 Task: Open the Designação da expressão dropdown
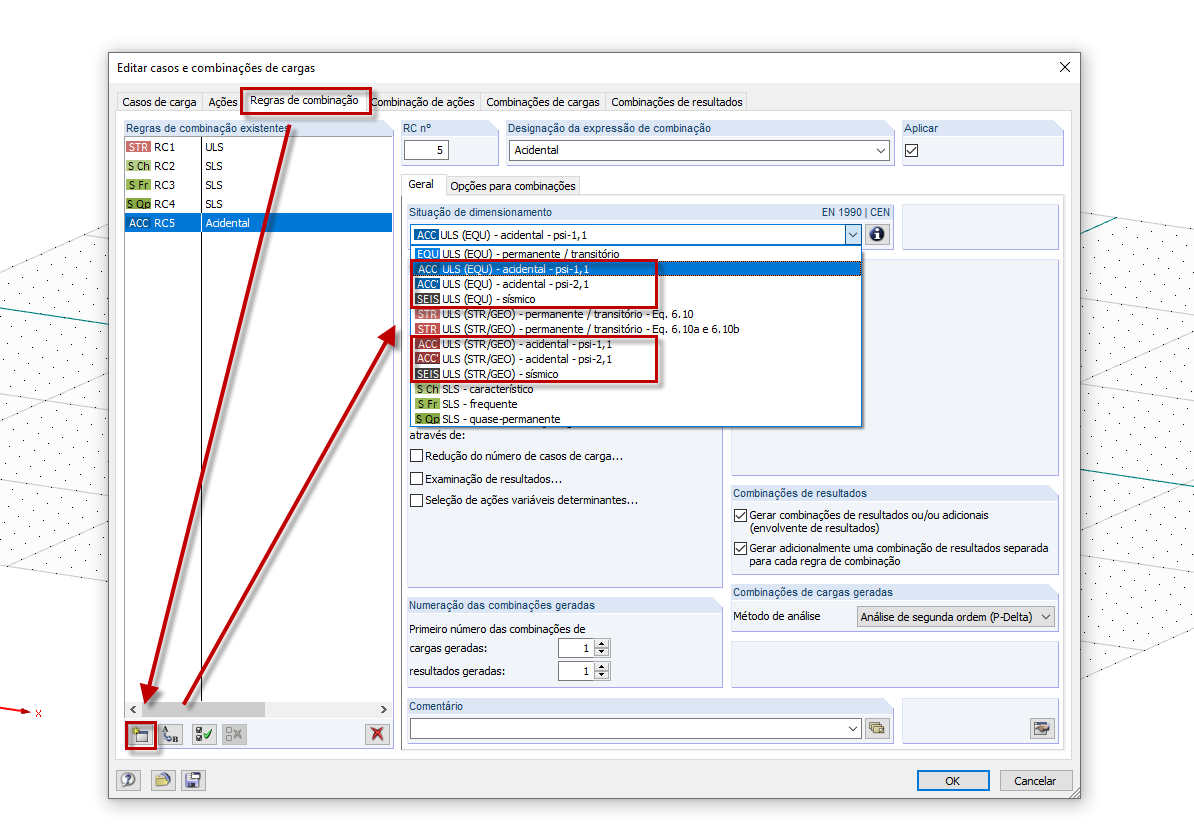[881, 150]
